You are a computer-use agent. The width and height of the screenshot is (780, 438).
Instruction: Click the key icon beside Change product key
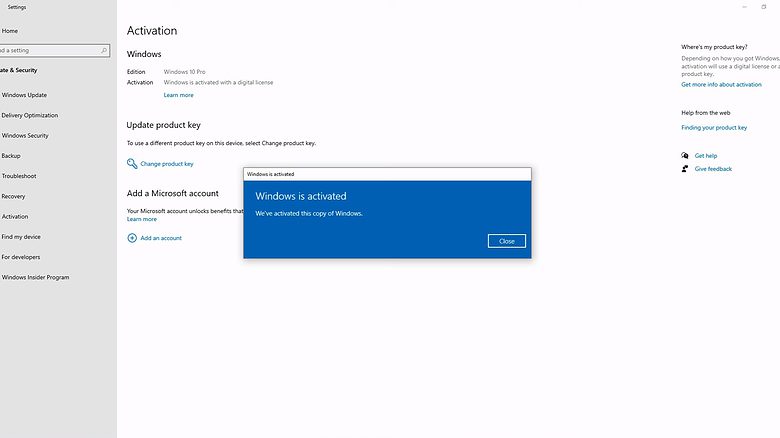coord(132,163)
